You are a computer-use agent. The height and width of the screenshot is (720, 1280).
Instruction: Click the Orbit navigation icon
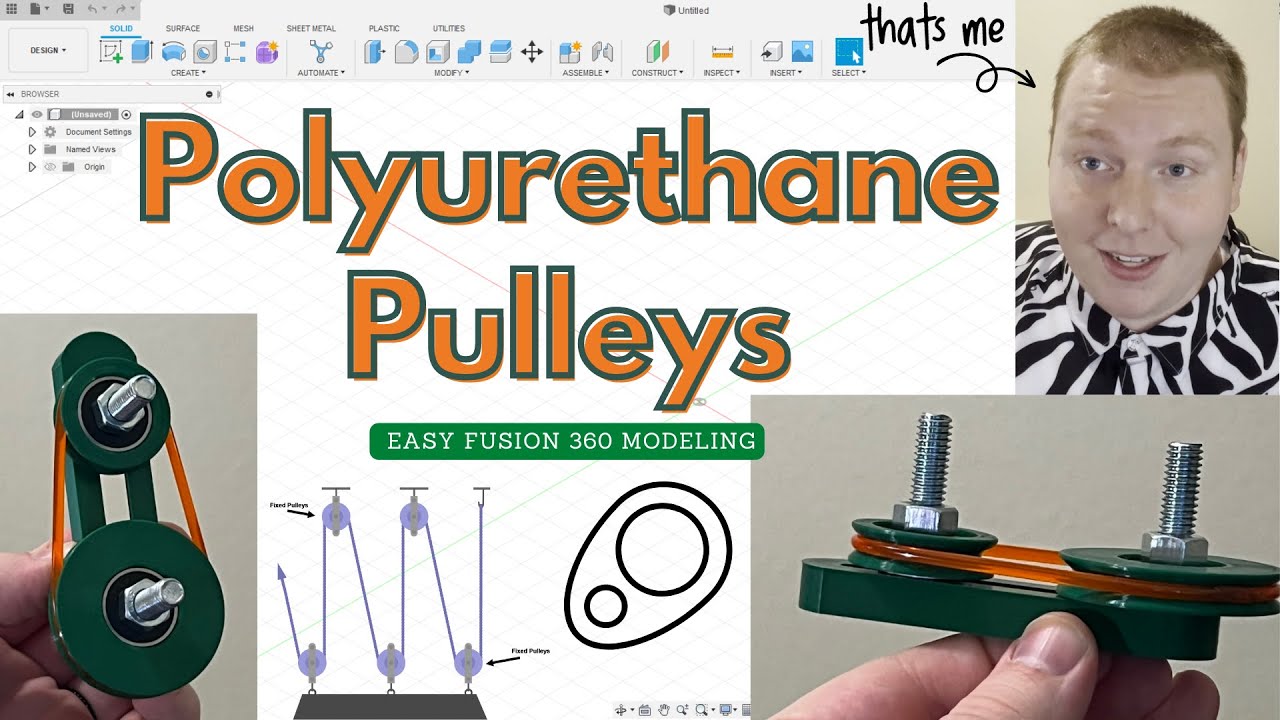[621, 710]
